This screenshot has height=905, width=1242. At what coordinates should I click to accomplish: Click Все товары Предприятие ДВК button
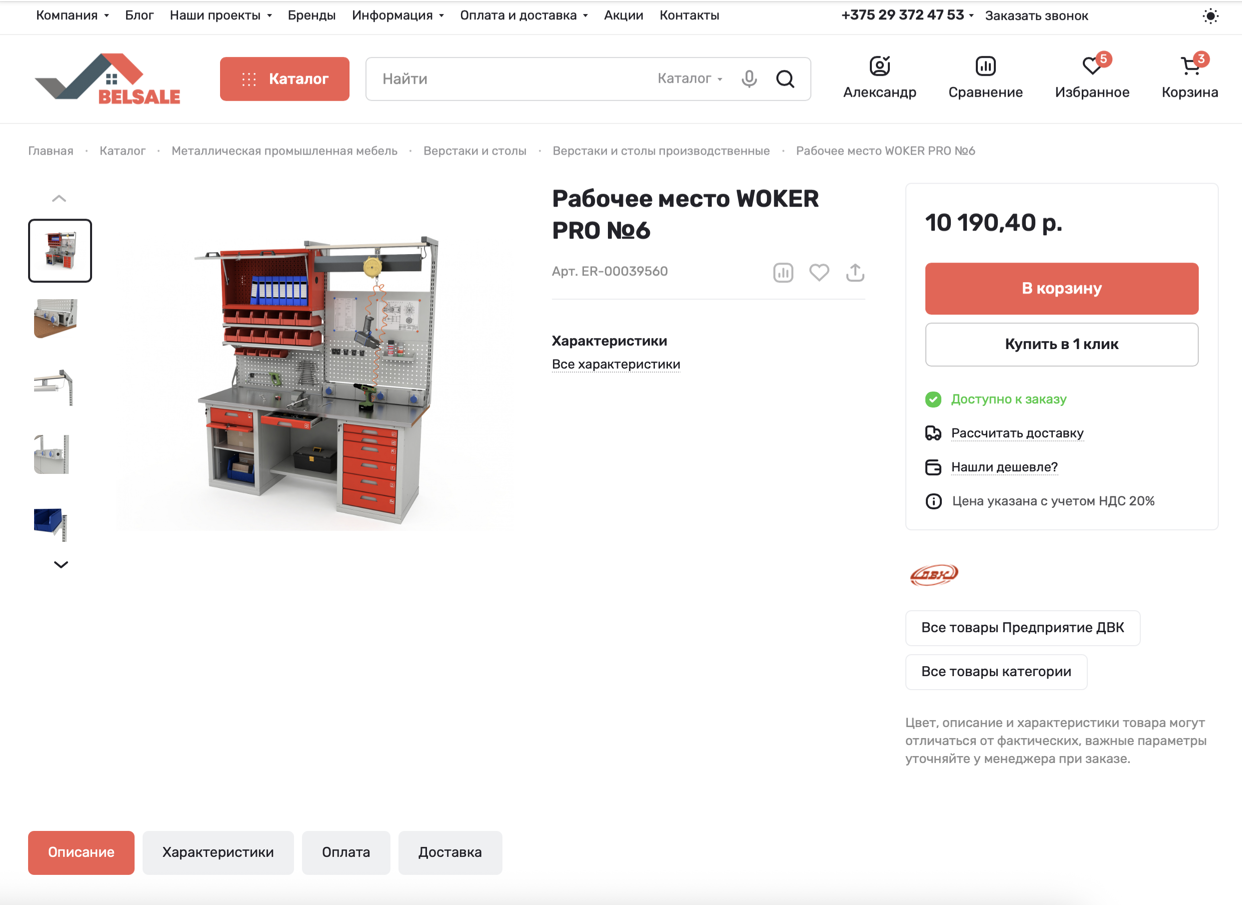tap(1022, 628)
